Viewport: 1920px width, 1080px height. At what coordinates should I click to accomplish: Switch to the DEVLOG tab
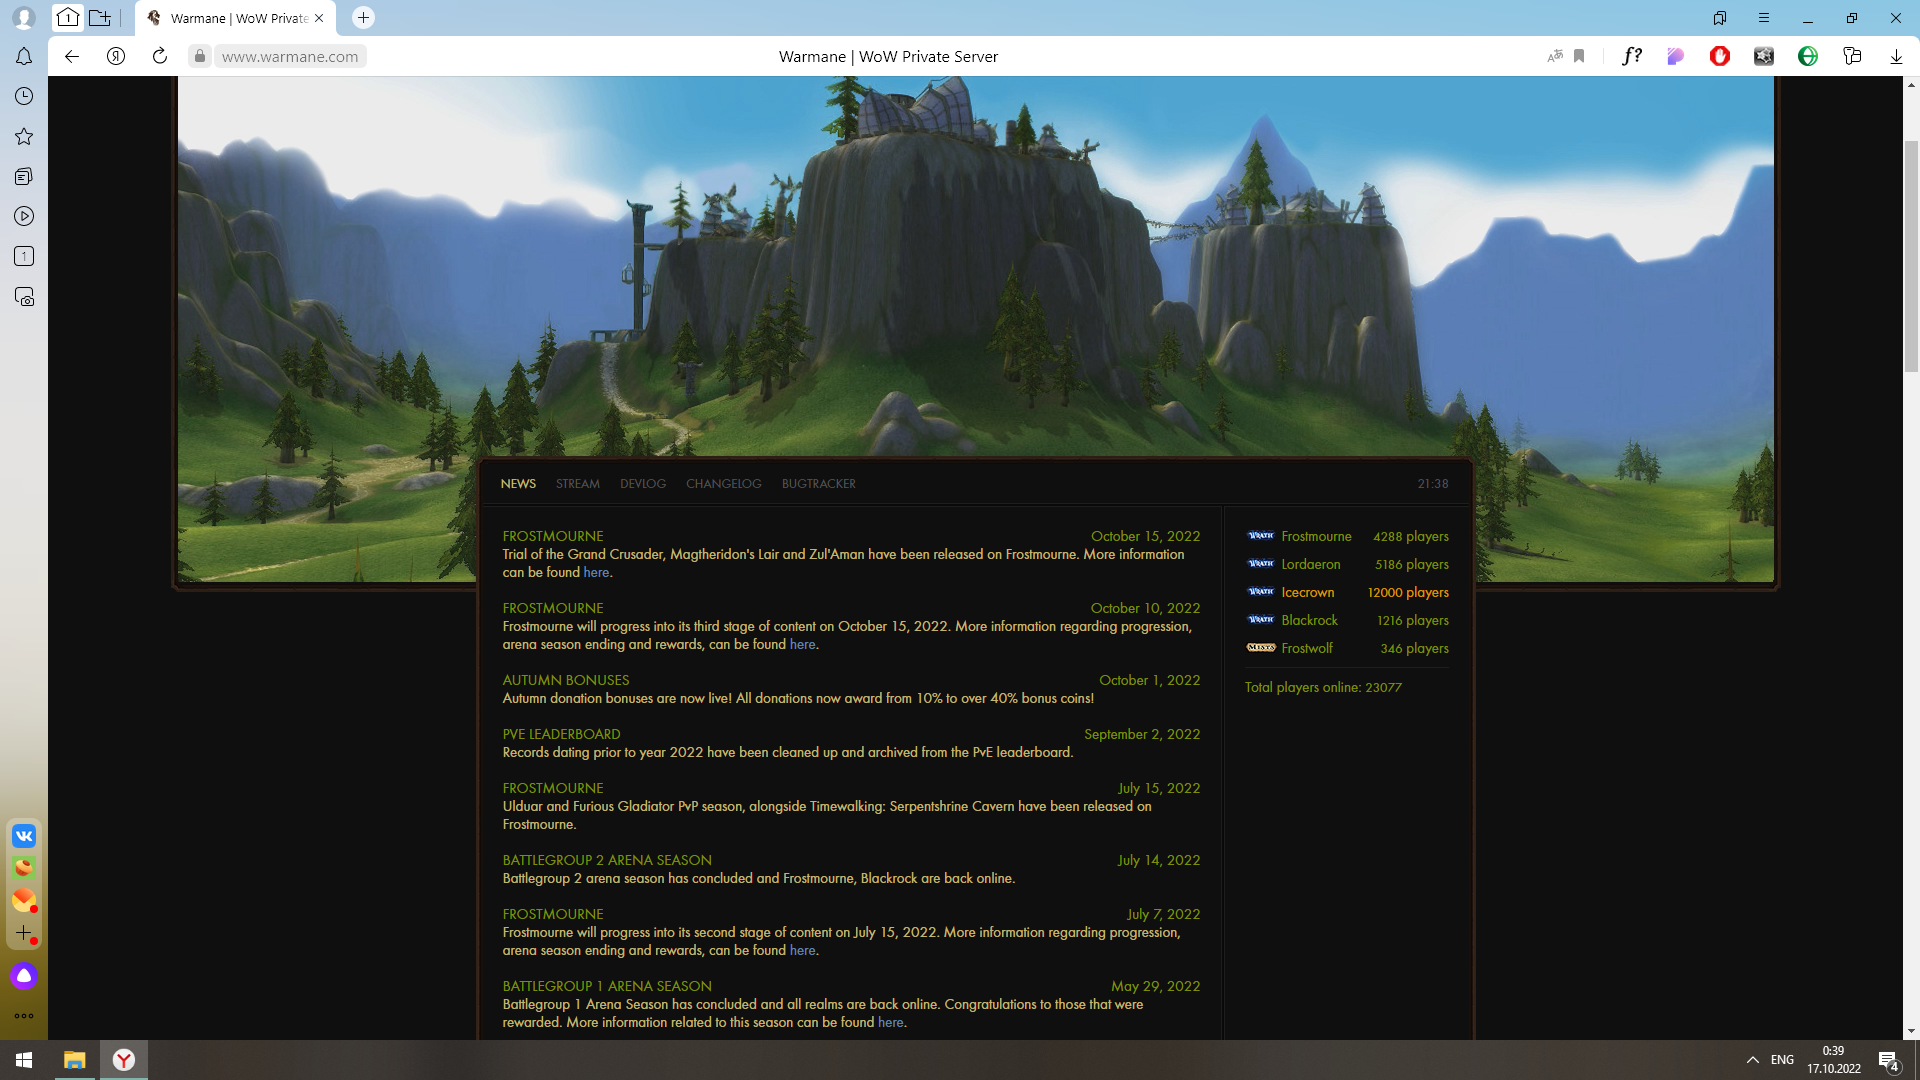pos(643,484)
